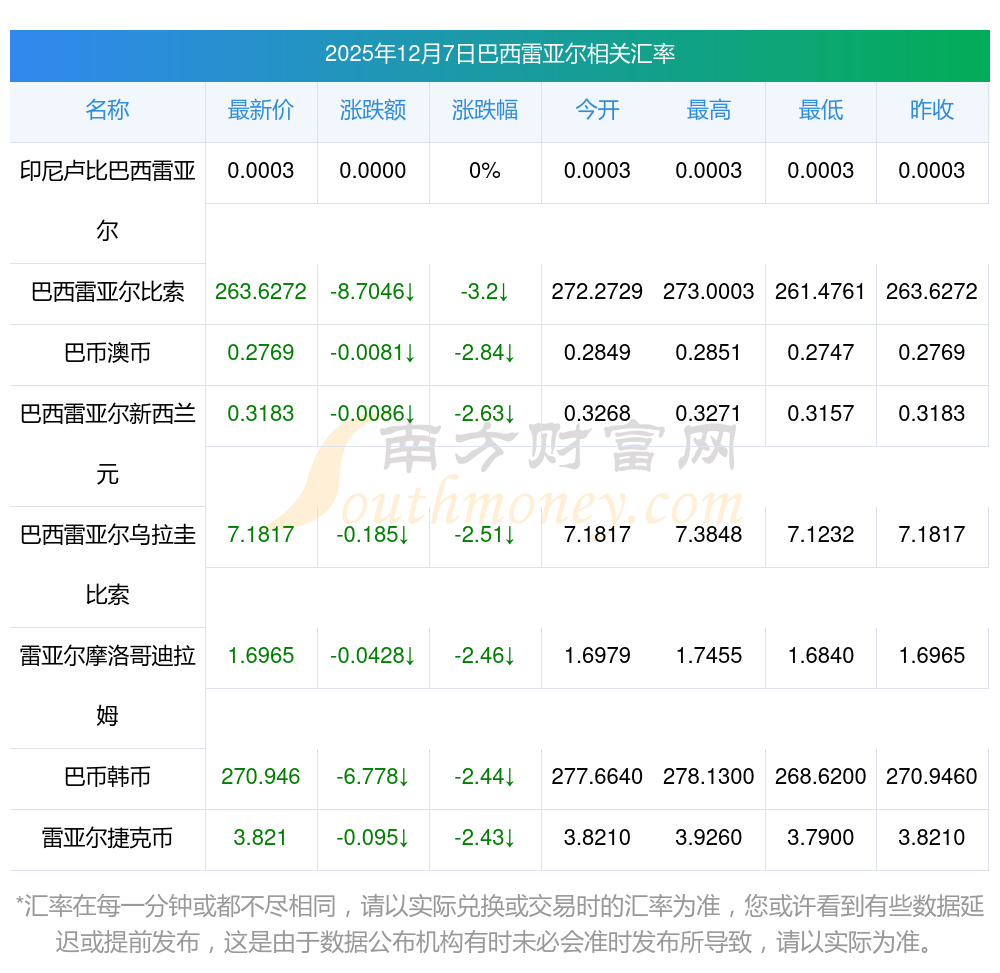Select the 最新价 column header
Screen dimensions: 1000x973
point(261,110)
